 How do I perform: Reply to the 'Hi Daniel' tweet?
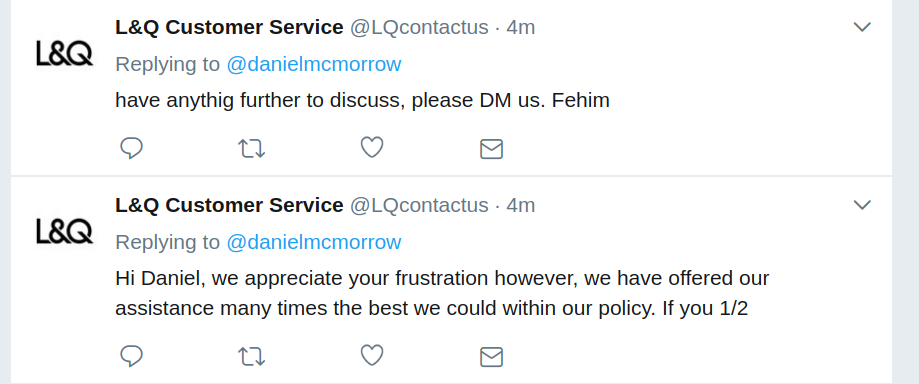click(x=131, y=356)
